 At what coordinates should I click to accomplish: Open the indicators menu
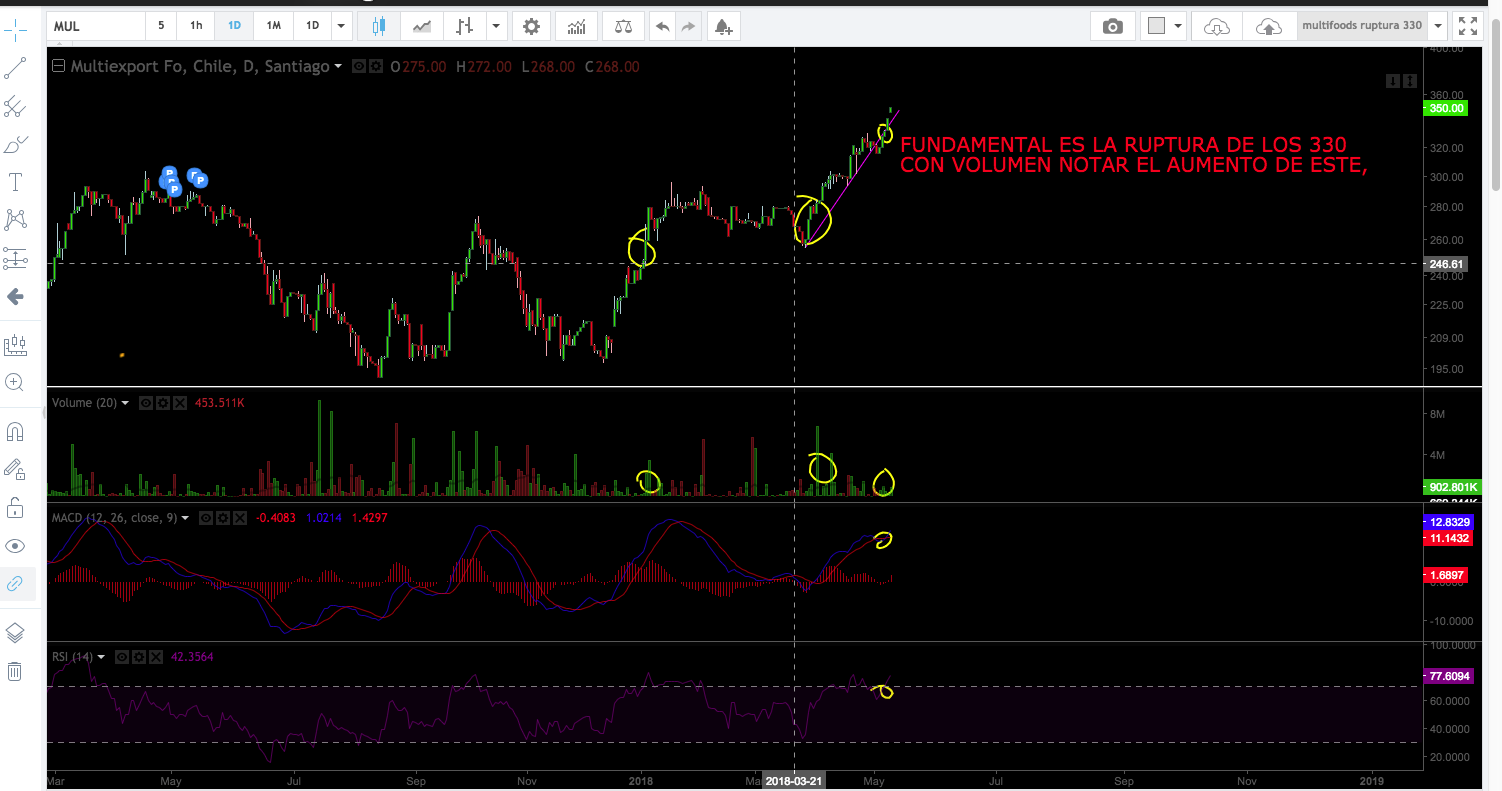577,26
